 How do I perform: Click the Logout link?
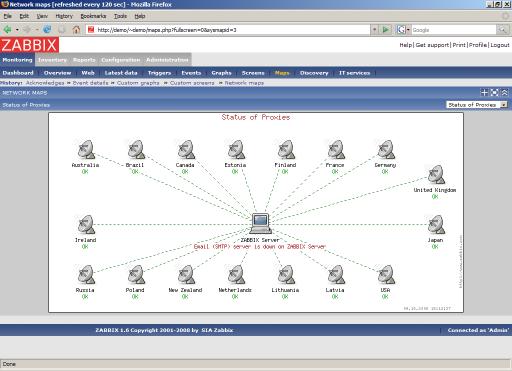[x=500, y=45]
